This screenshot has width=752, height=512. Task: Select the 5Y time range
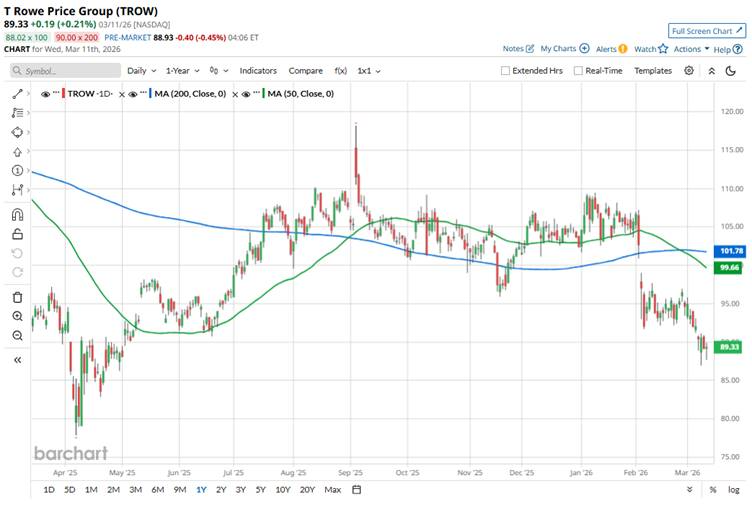coord(260,490)
